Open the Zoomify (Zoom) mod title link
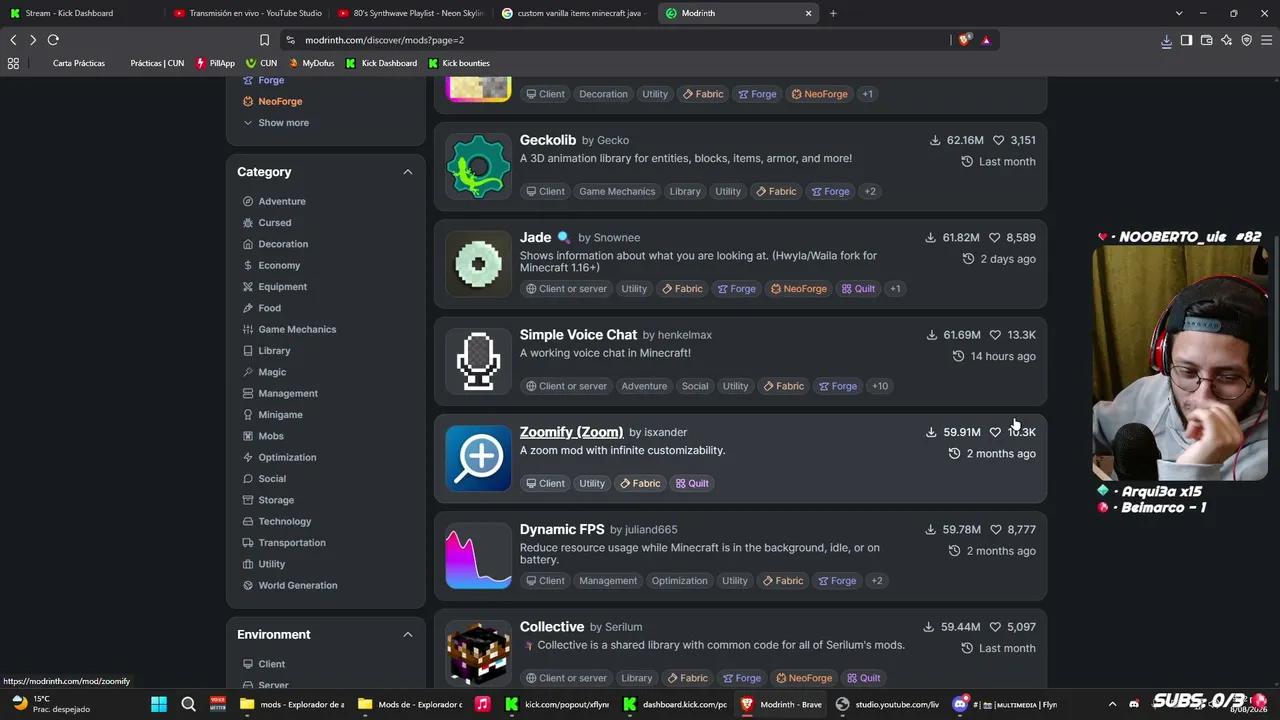This screenshot has height=720, width=1280. [571, 432]
